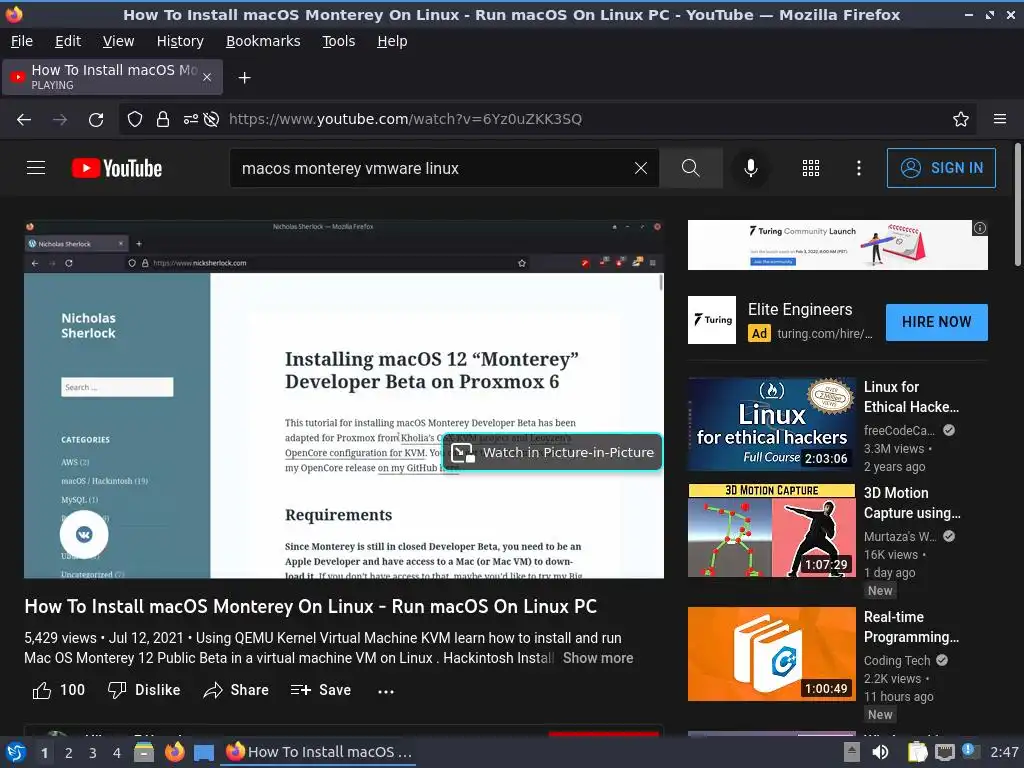Click the ad info icon on the Turing banner
The height and width of the screenshot is (768, 1024).
(x=980, y=228)
